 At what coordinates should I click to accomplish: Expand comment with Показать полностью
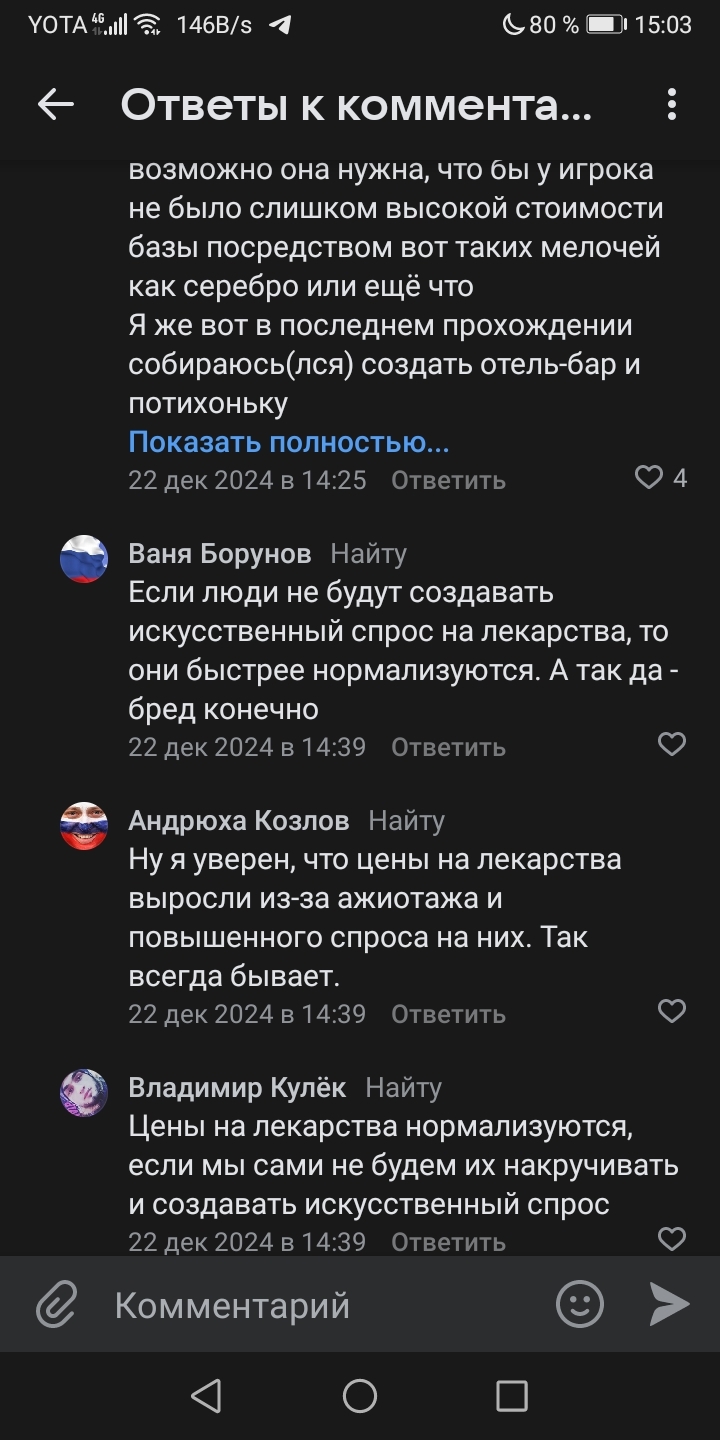pos(289,441)
